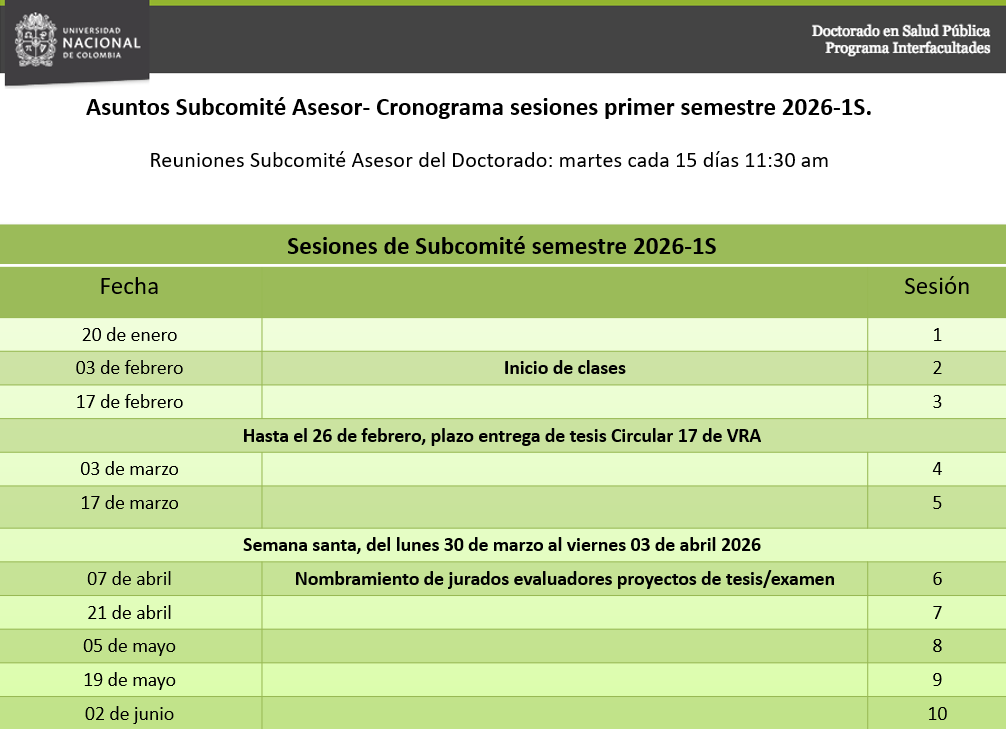The height and width of the screenshot is (729, 1006).
Task: Select the 02 de junio date cell
Action: click(129, 714)
